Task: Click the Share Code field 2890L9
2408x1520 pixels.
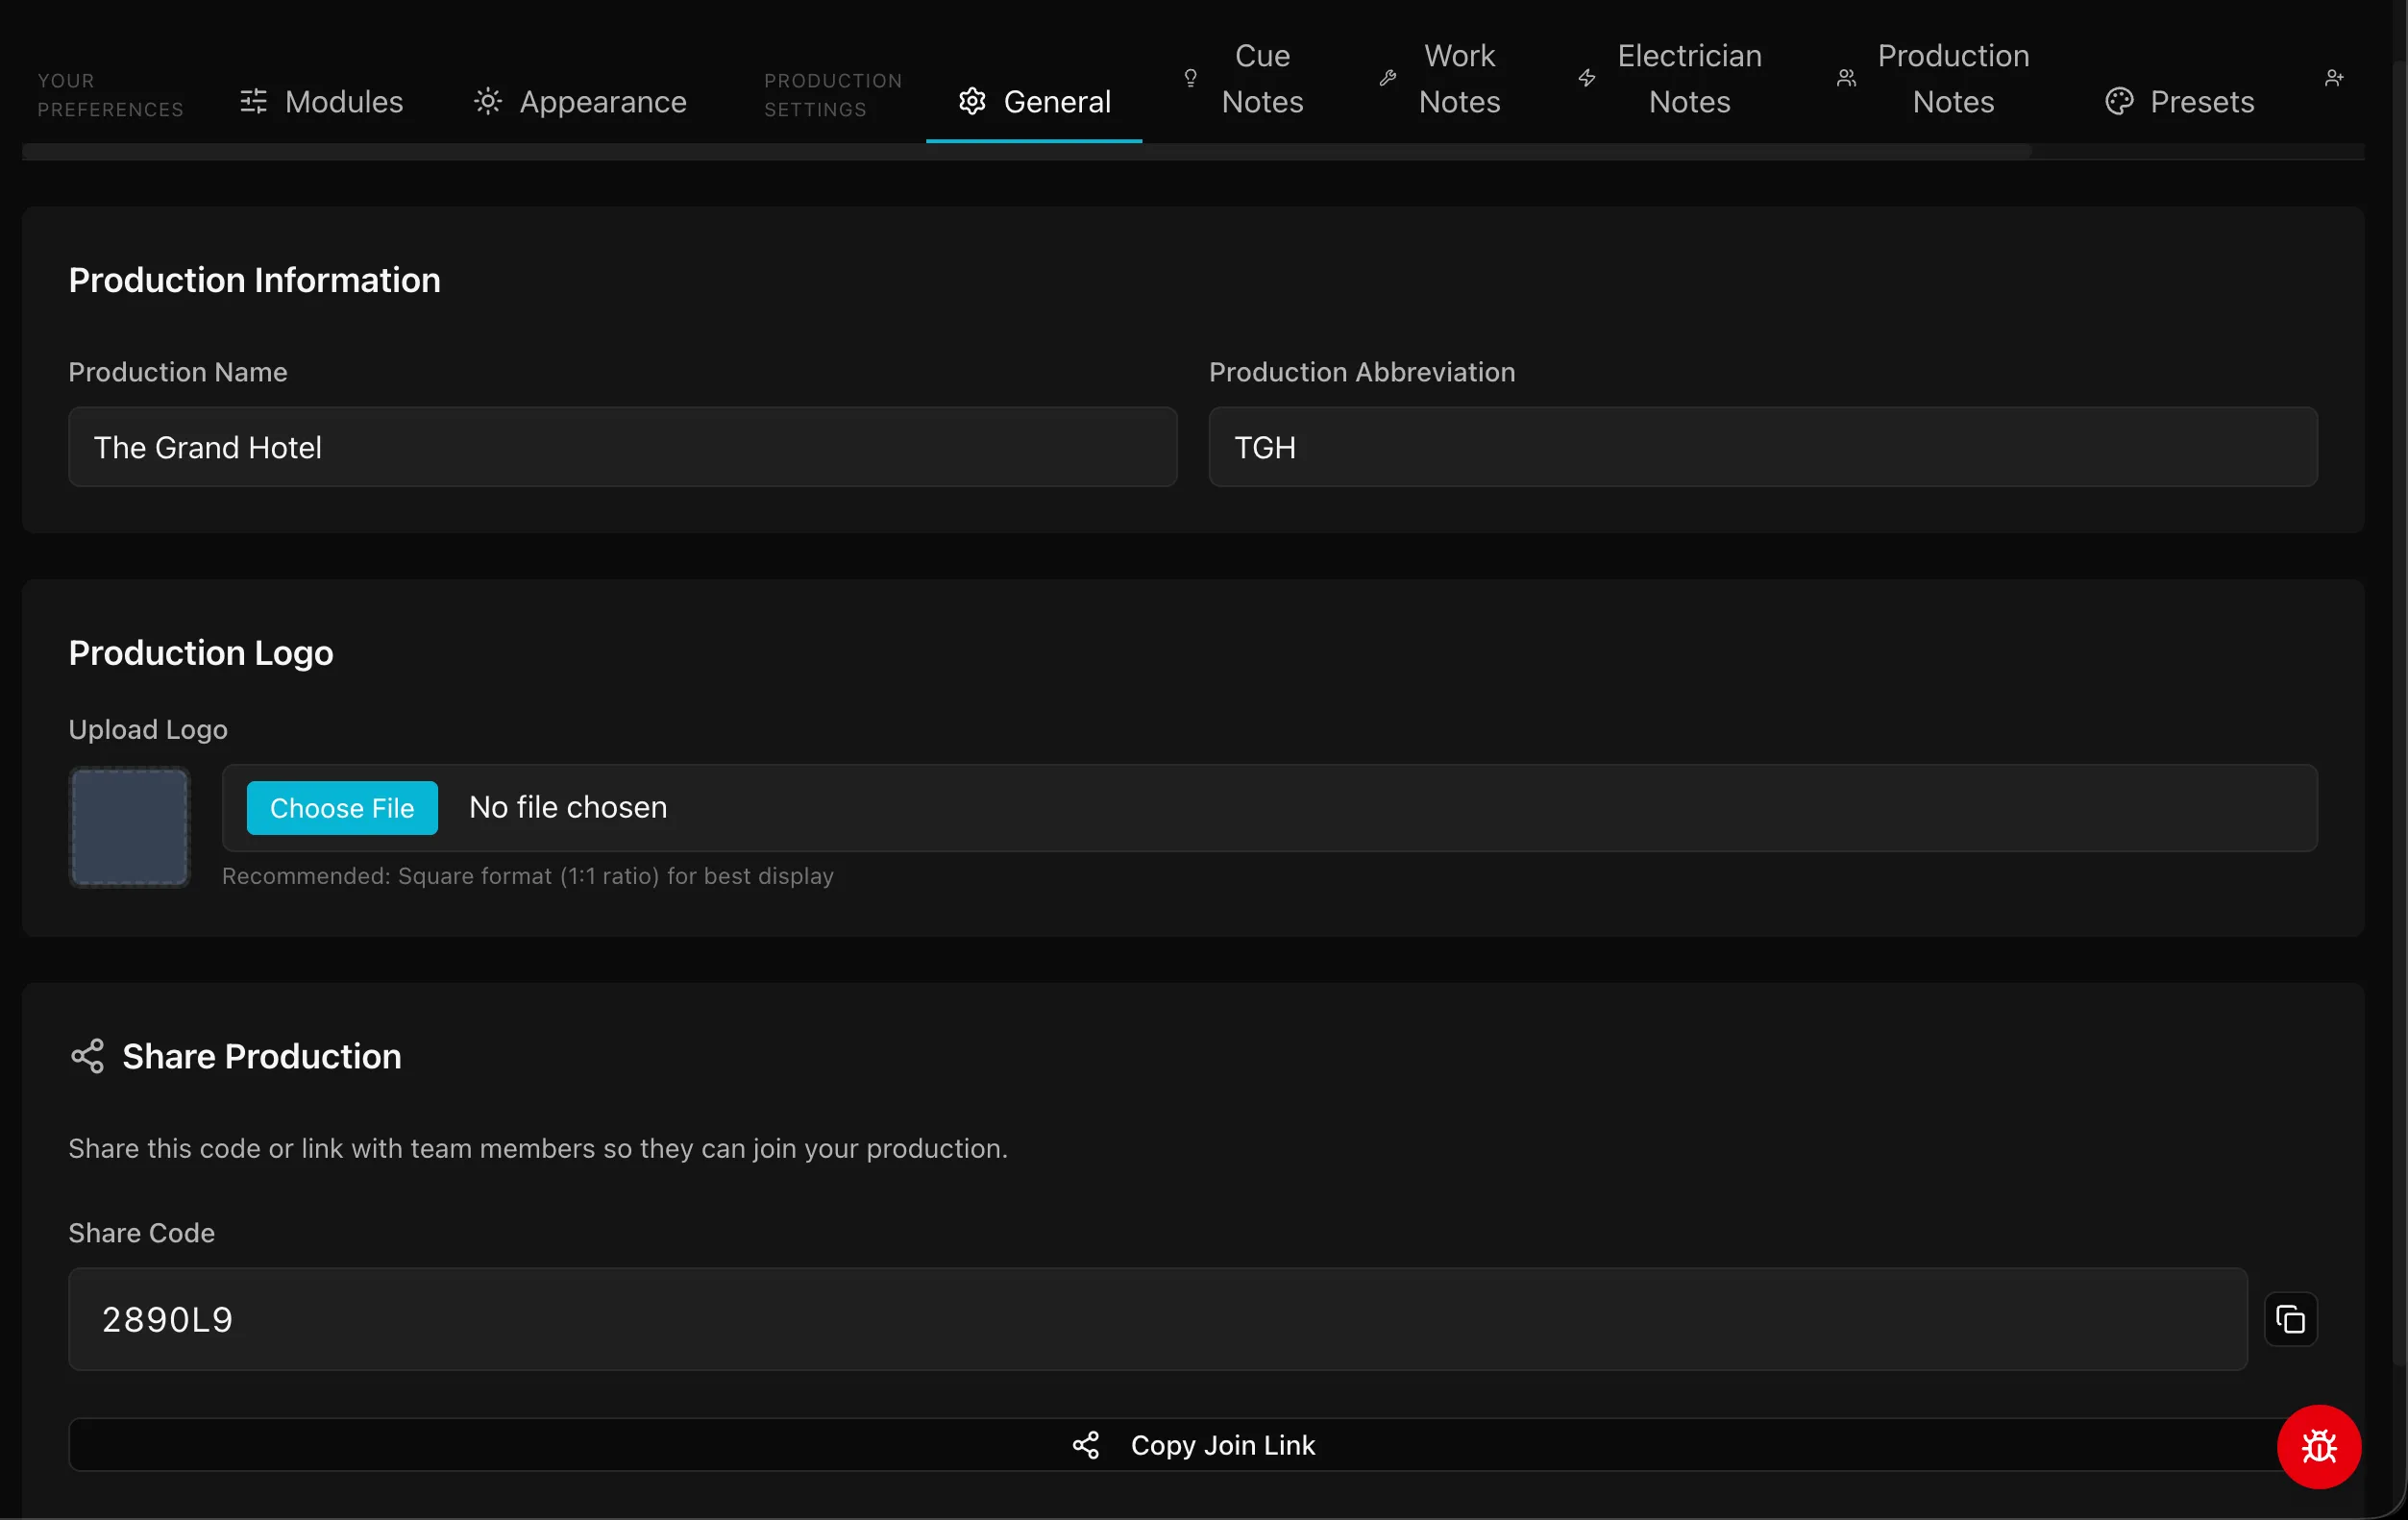Action: coord(1157,1319)
